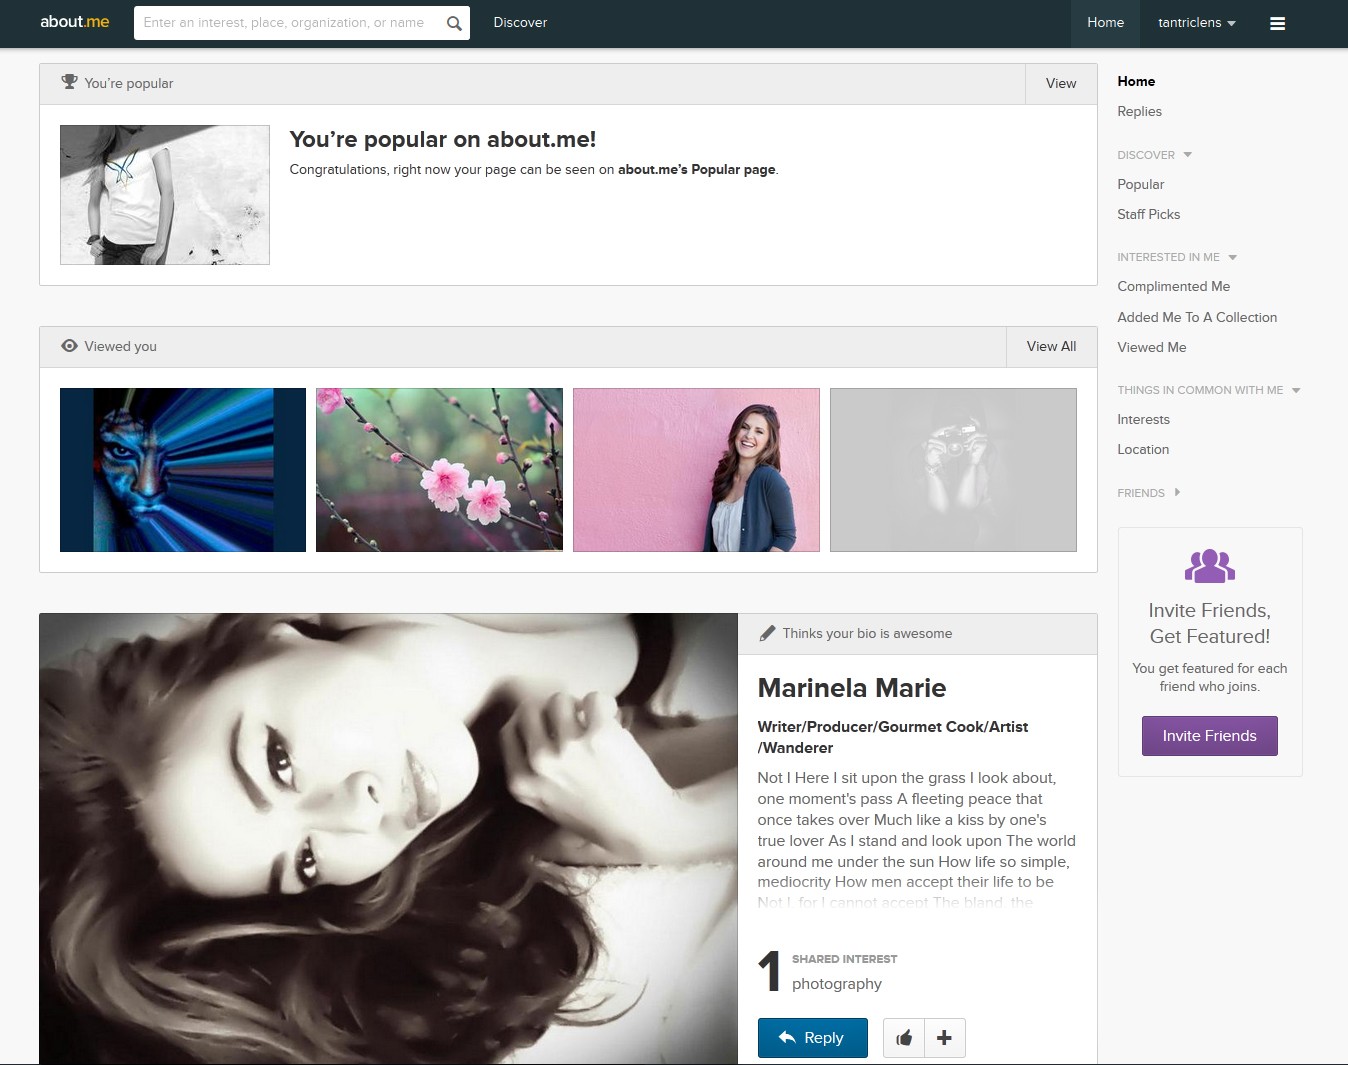
Task: Open the tantriclens account dropdown
Action: 1196,23
